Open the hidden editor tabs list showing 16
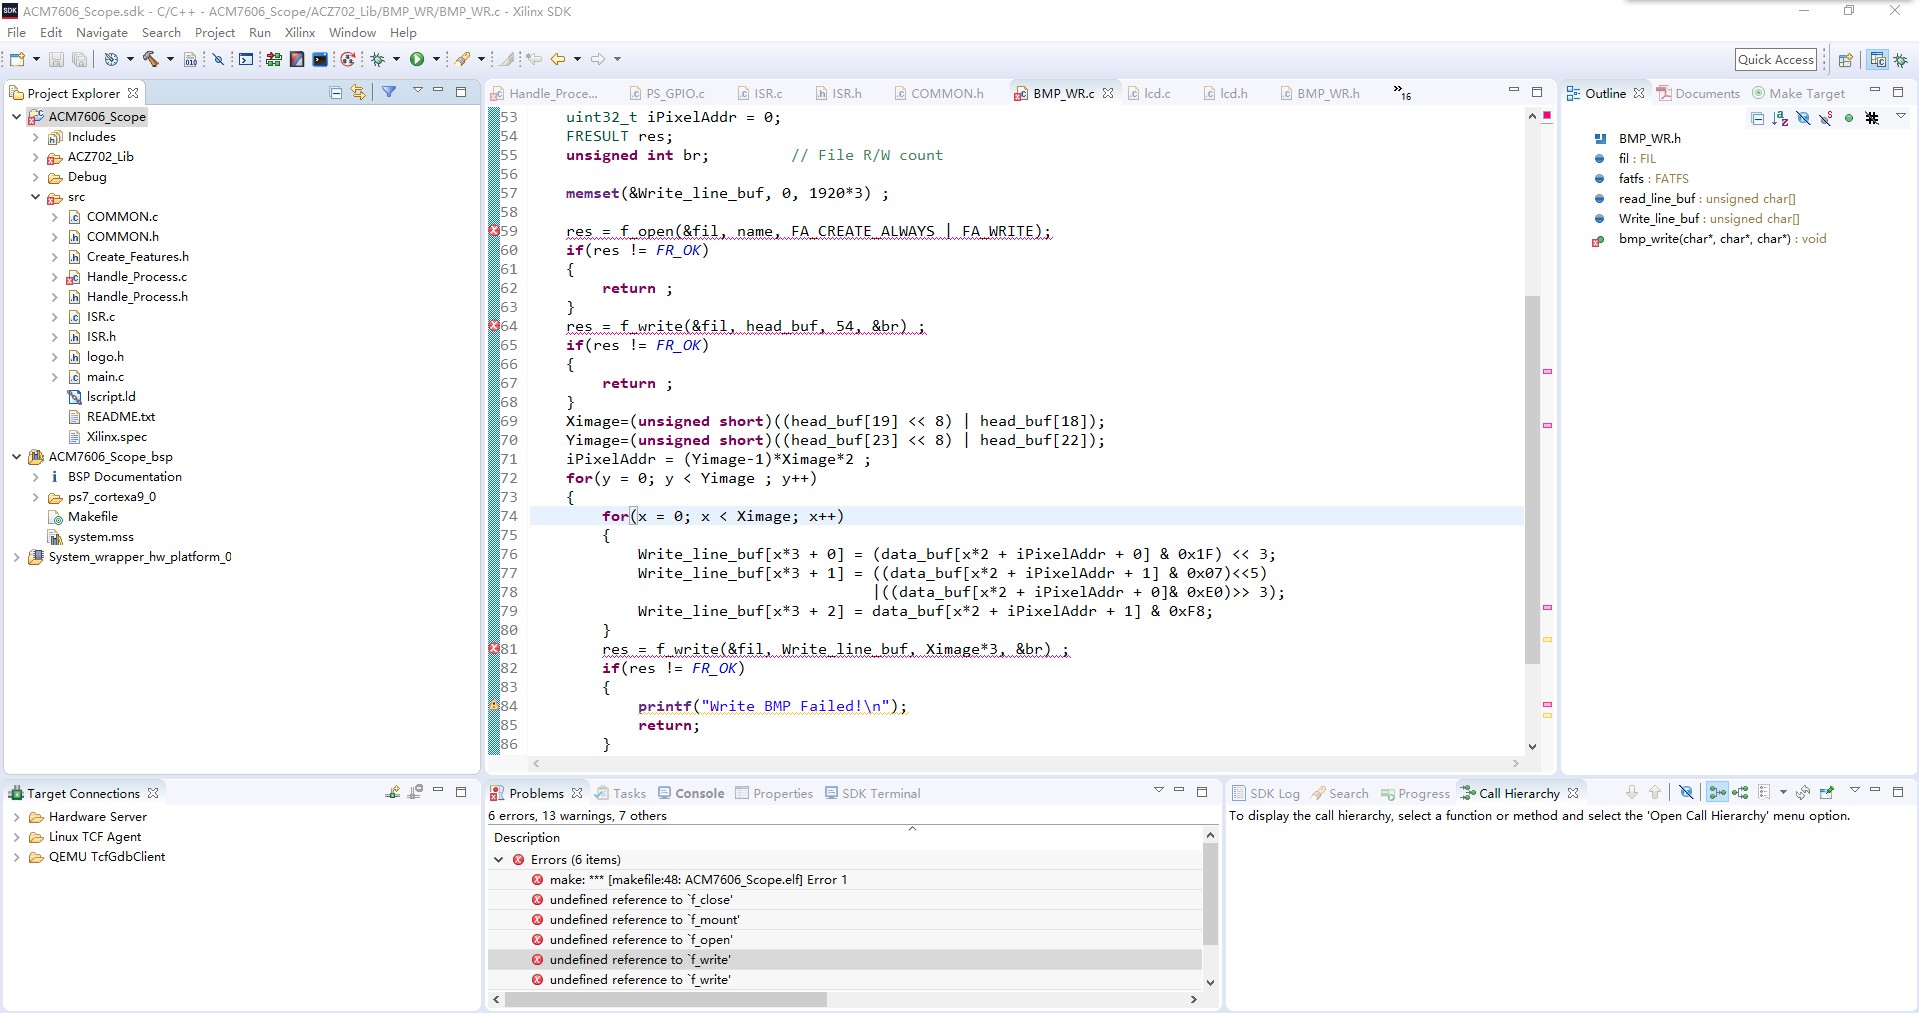Image resolution: width=1919 pixels, height=1013 pixels. click(1402, 93)
